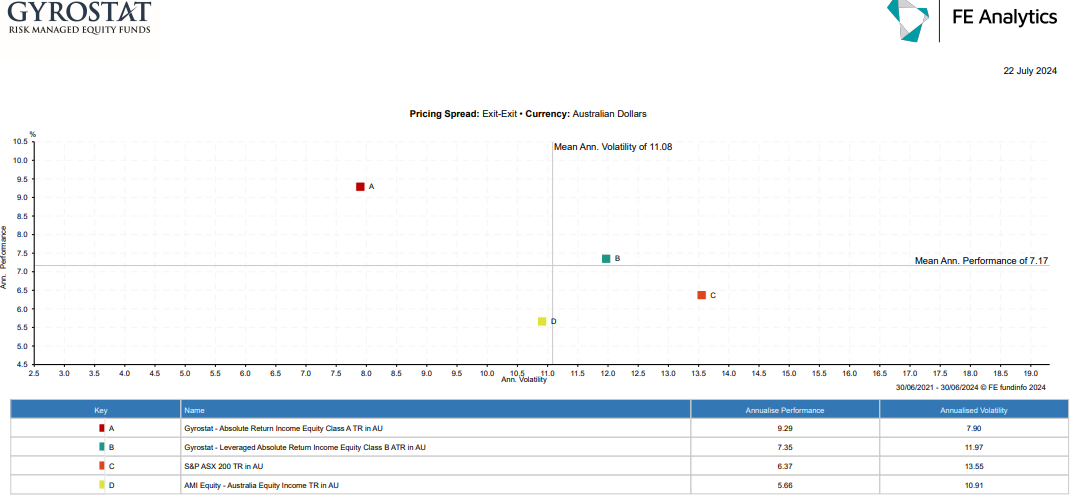Select the 'S&P ASX 200 TR in AU' name

(223, 466)
